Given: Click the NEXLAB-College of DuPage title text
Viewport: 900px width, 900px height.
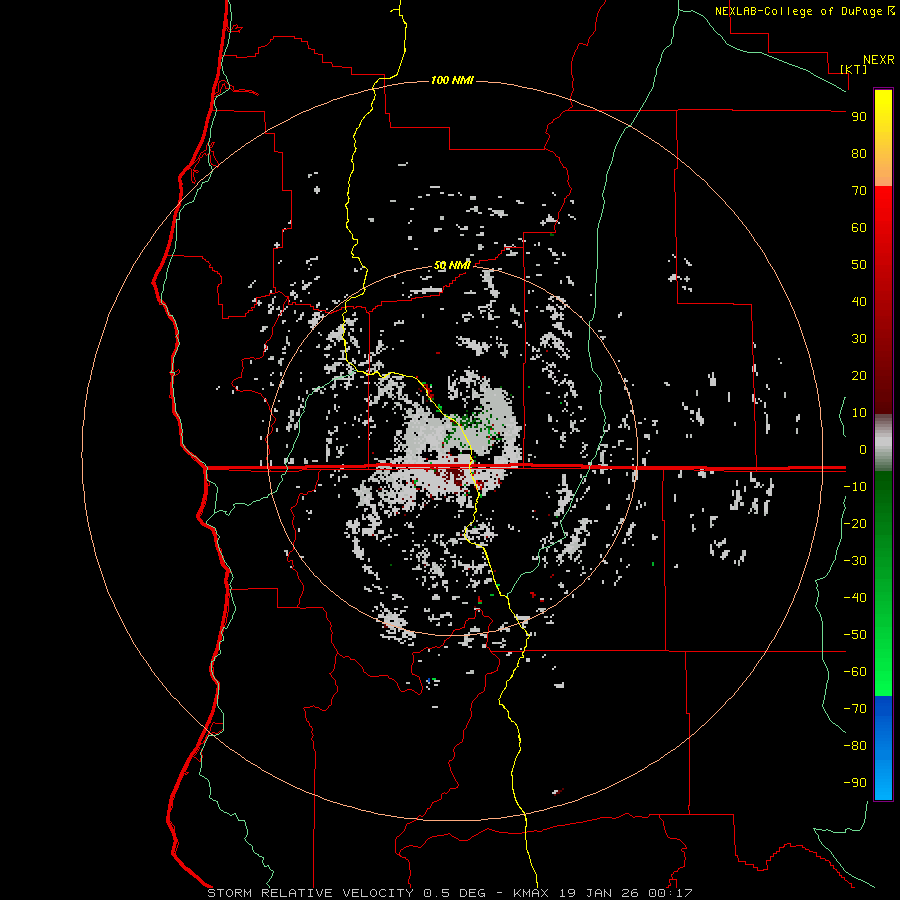Looking at the screenshot, I should (798, 11).
